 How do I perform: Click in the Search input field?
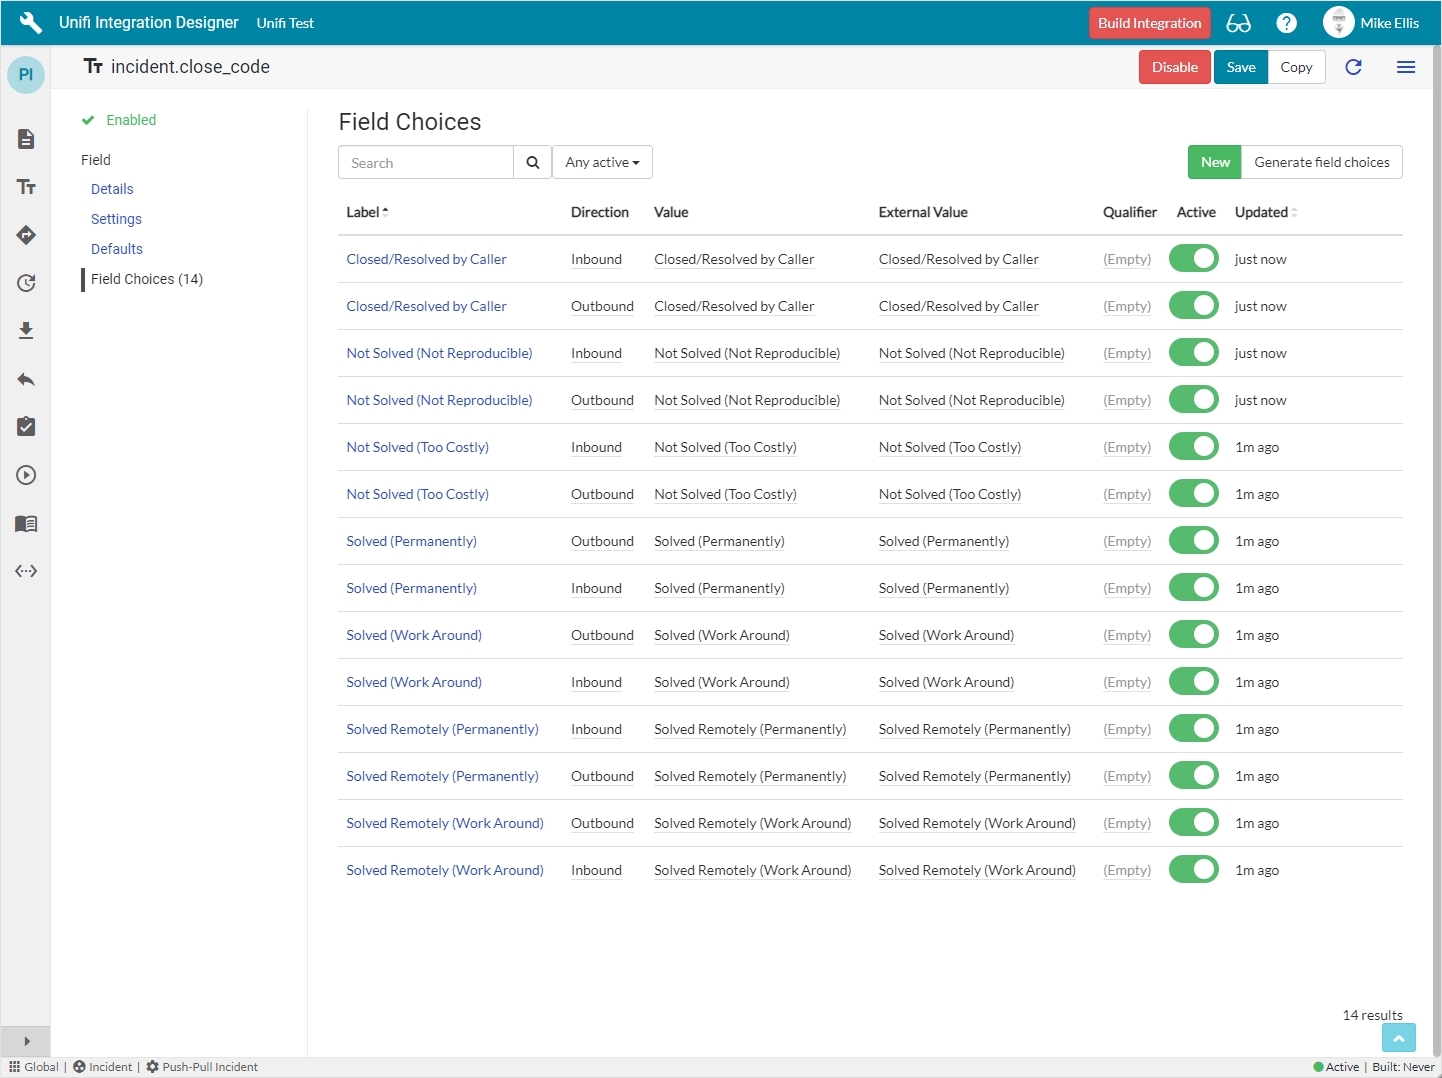pyautogui.click(x=426, y=162)
